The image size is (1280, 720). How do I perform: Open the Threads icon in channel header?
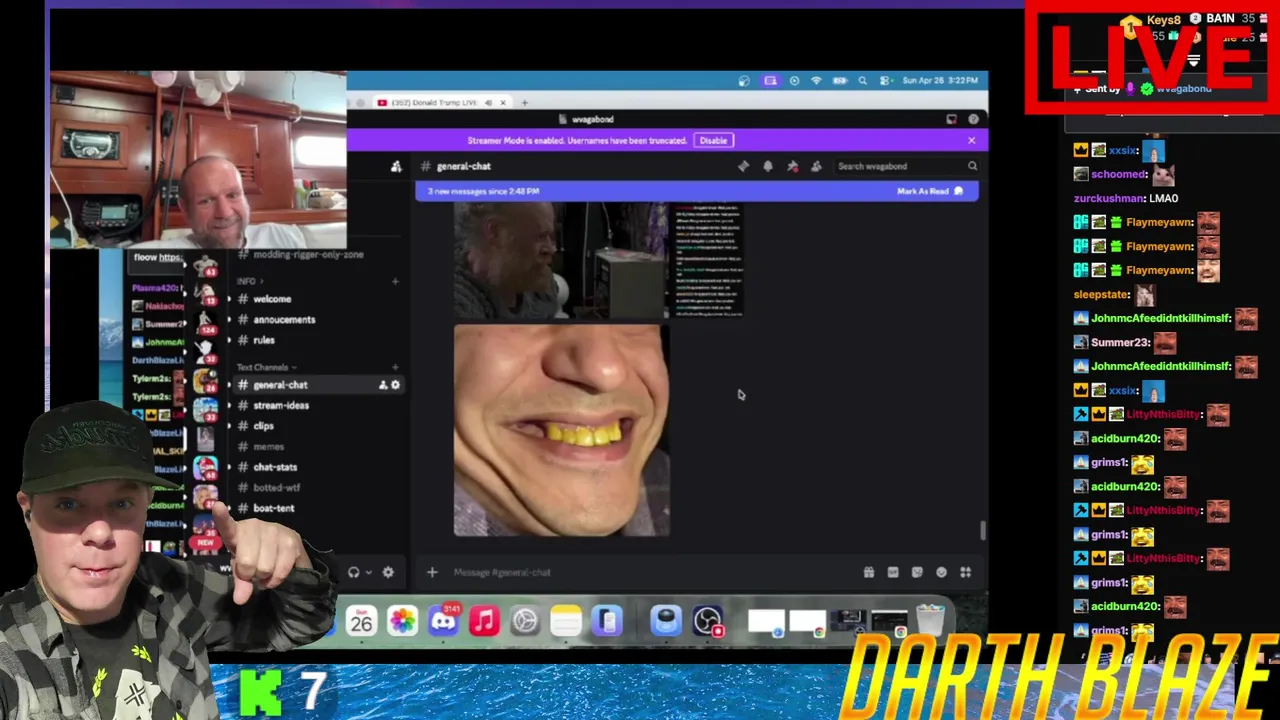pos(743,166)
